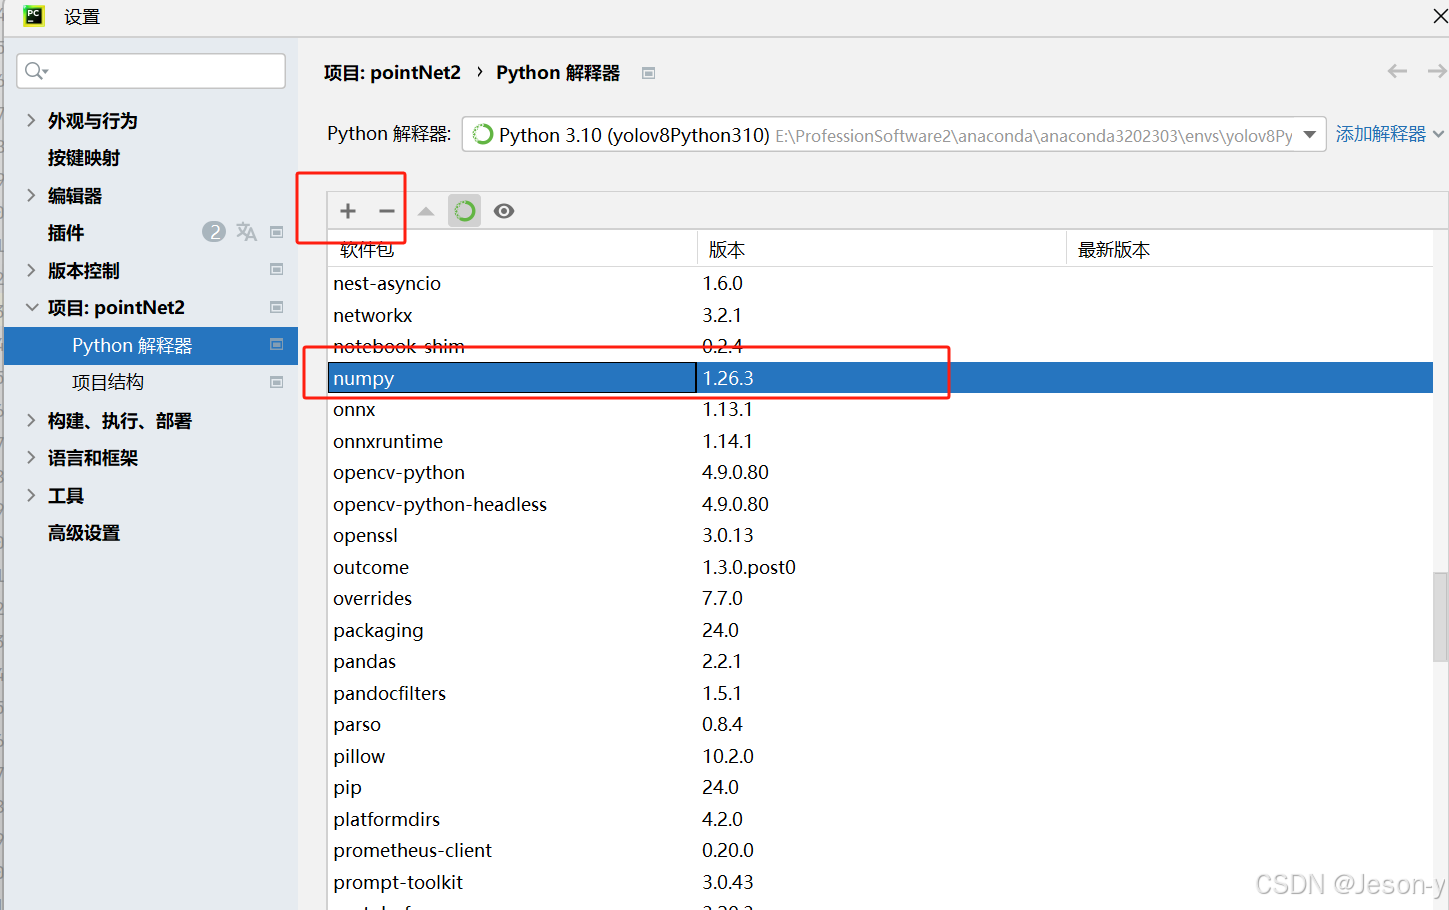Select the 按键映射 settings item

tap(84, 158)
